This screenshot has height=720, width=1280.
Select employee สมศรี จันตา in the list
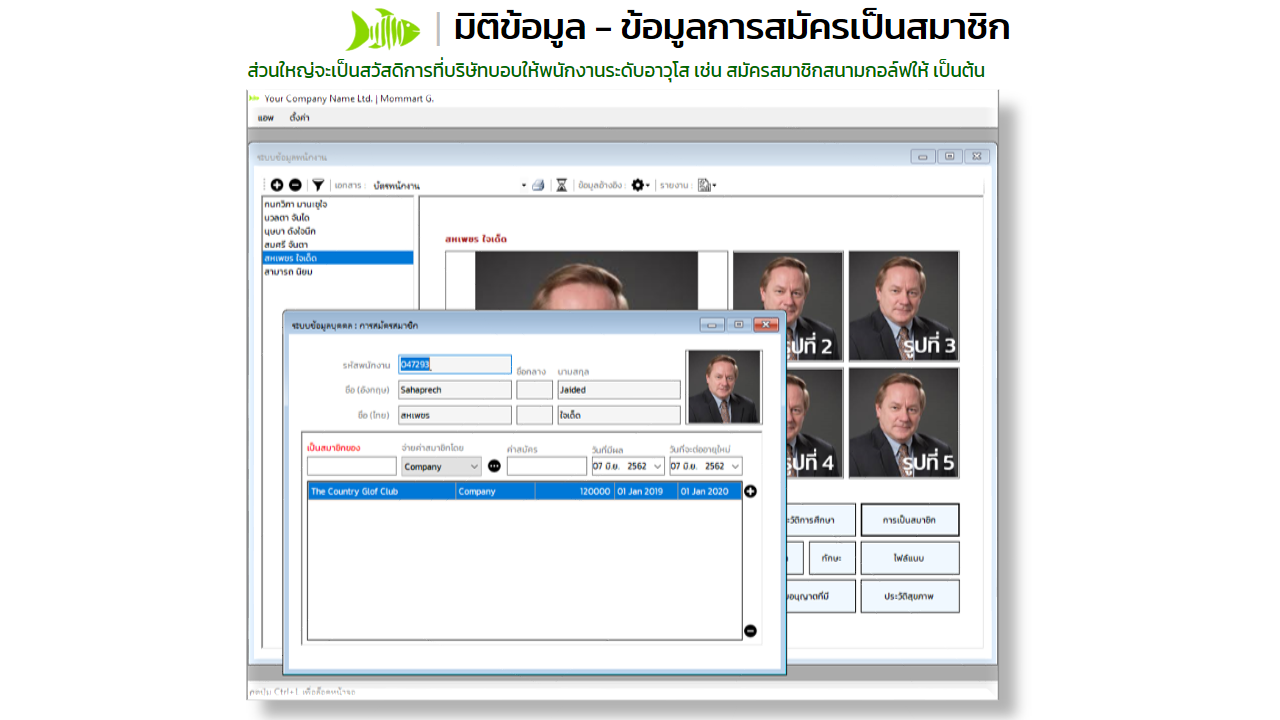pyautogui.click(x=338, y=244)
